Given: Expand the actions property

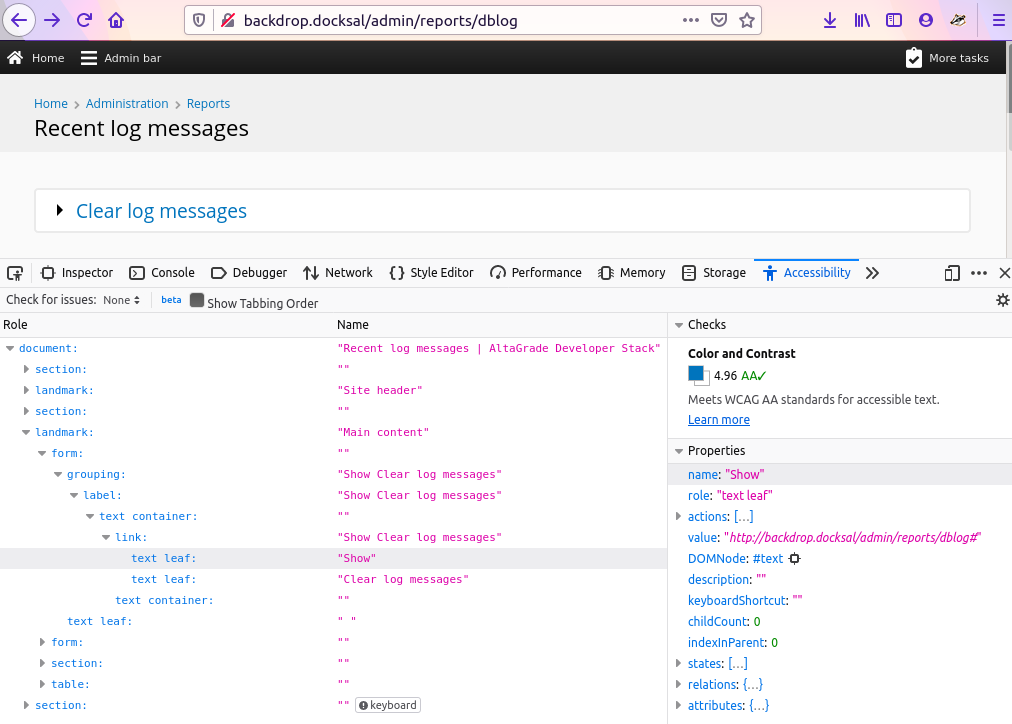Looking at the screenshot, I should (x=678, y=516).
